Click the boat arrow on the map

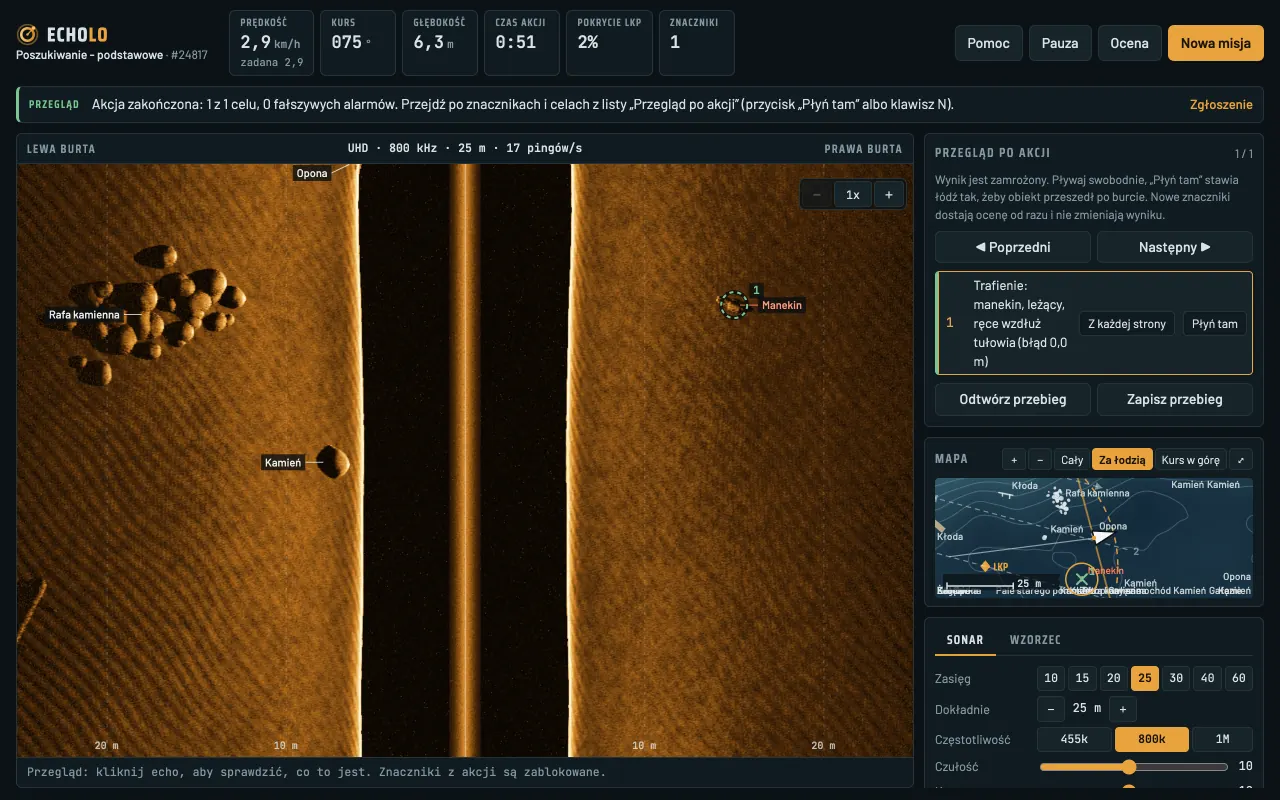[1102, 537]
